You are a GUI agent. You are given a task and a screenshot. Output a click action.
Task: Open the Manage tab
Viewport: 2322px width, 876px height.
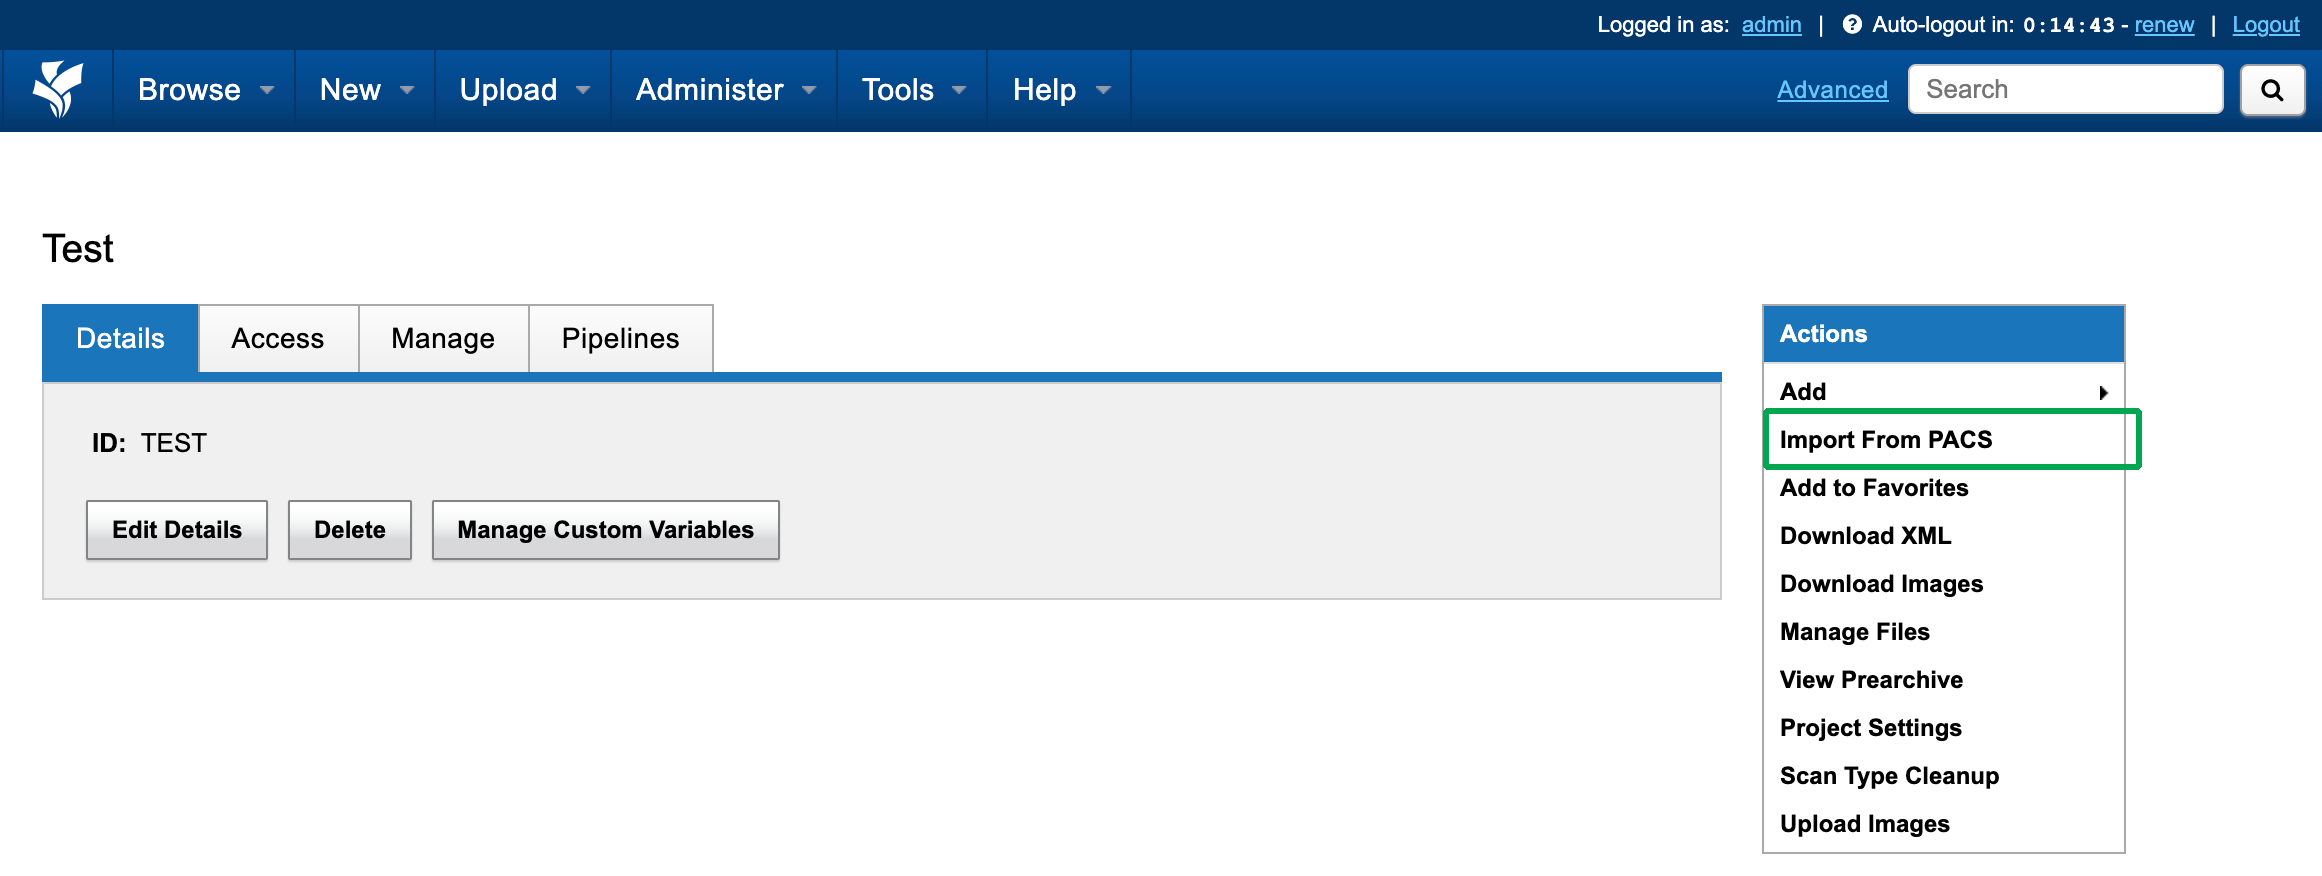[443, 339]
